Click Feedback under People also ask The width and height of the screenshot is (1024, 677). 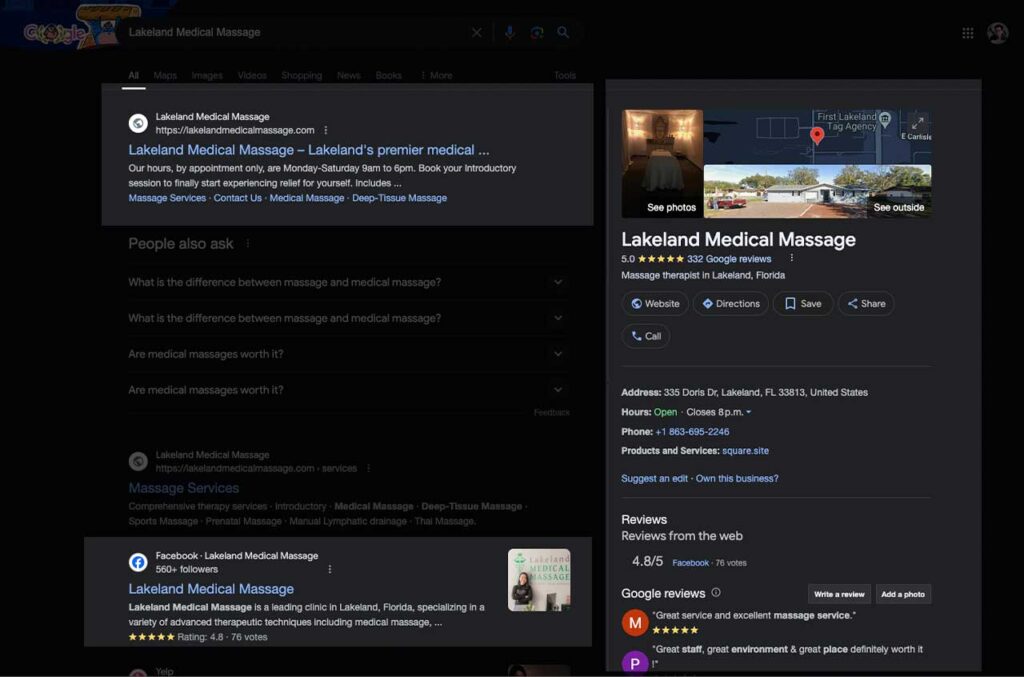(551, 412)
